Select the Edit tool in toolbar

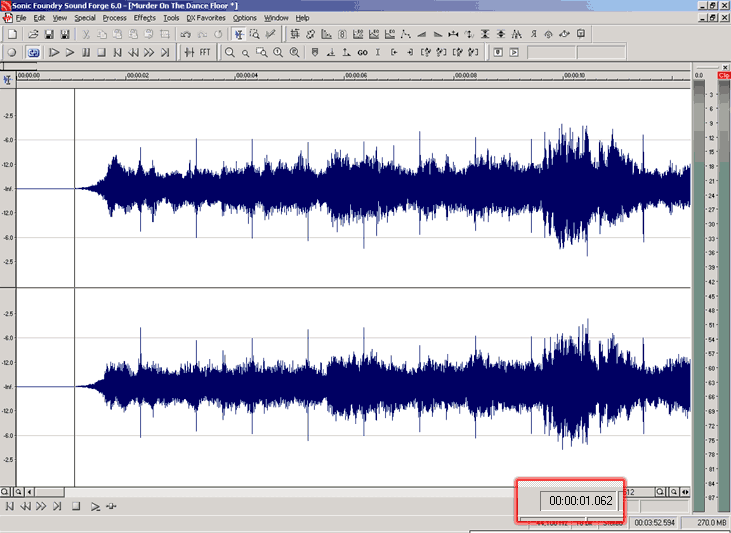239,34
